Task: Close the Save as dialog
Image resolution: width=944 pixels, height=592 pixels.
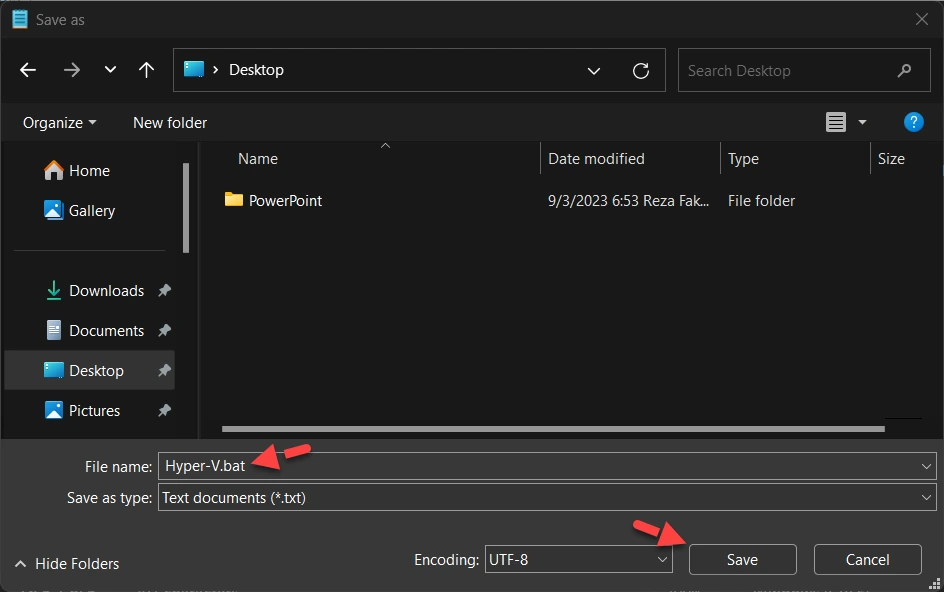Action: pos(921,19)
